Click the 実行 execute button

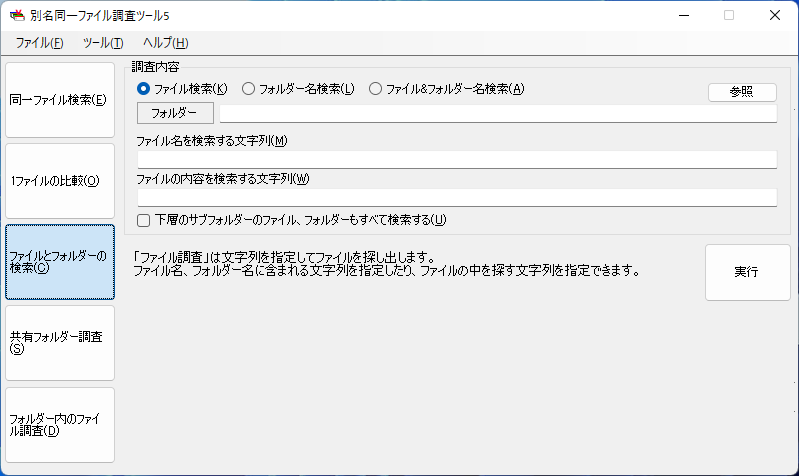coord(748,272)
